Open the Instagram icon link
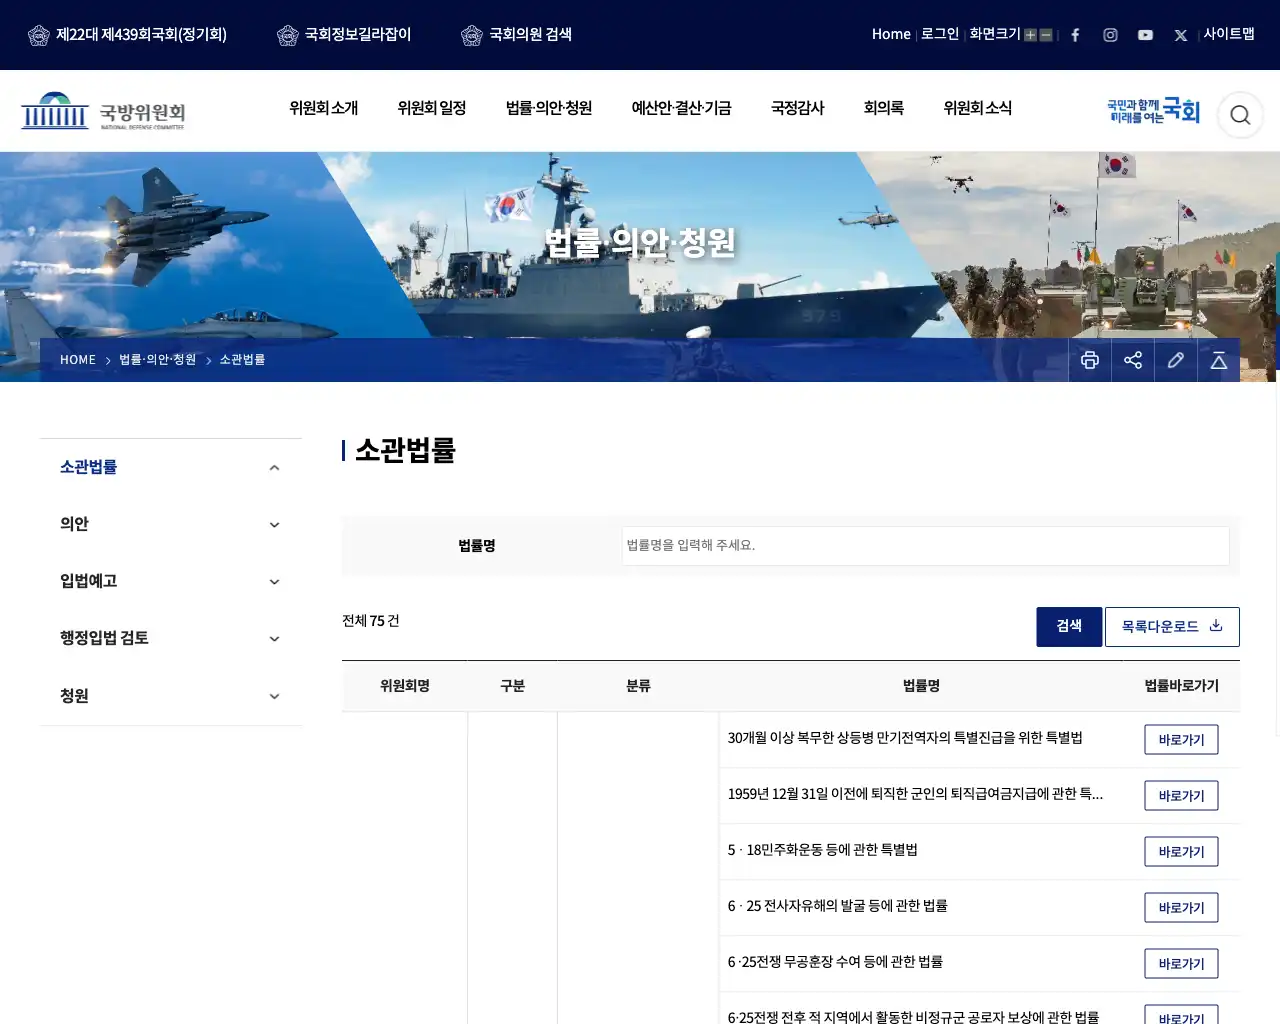The height and width of the screenshot is (1024, 1280). 1110,35
